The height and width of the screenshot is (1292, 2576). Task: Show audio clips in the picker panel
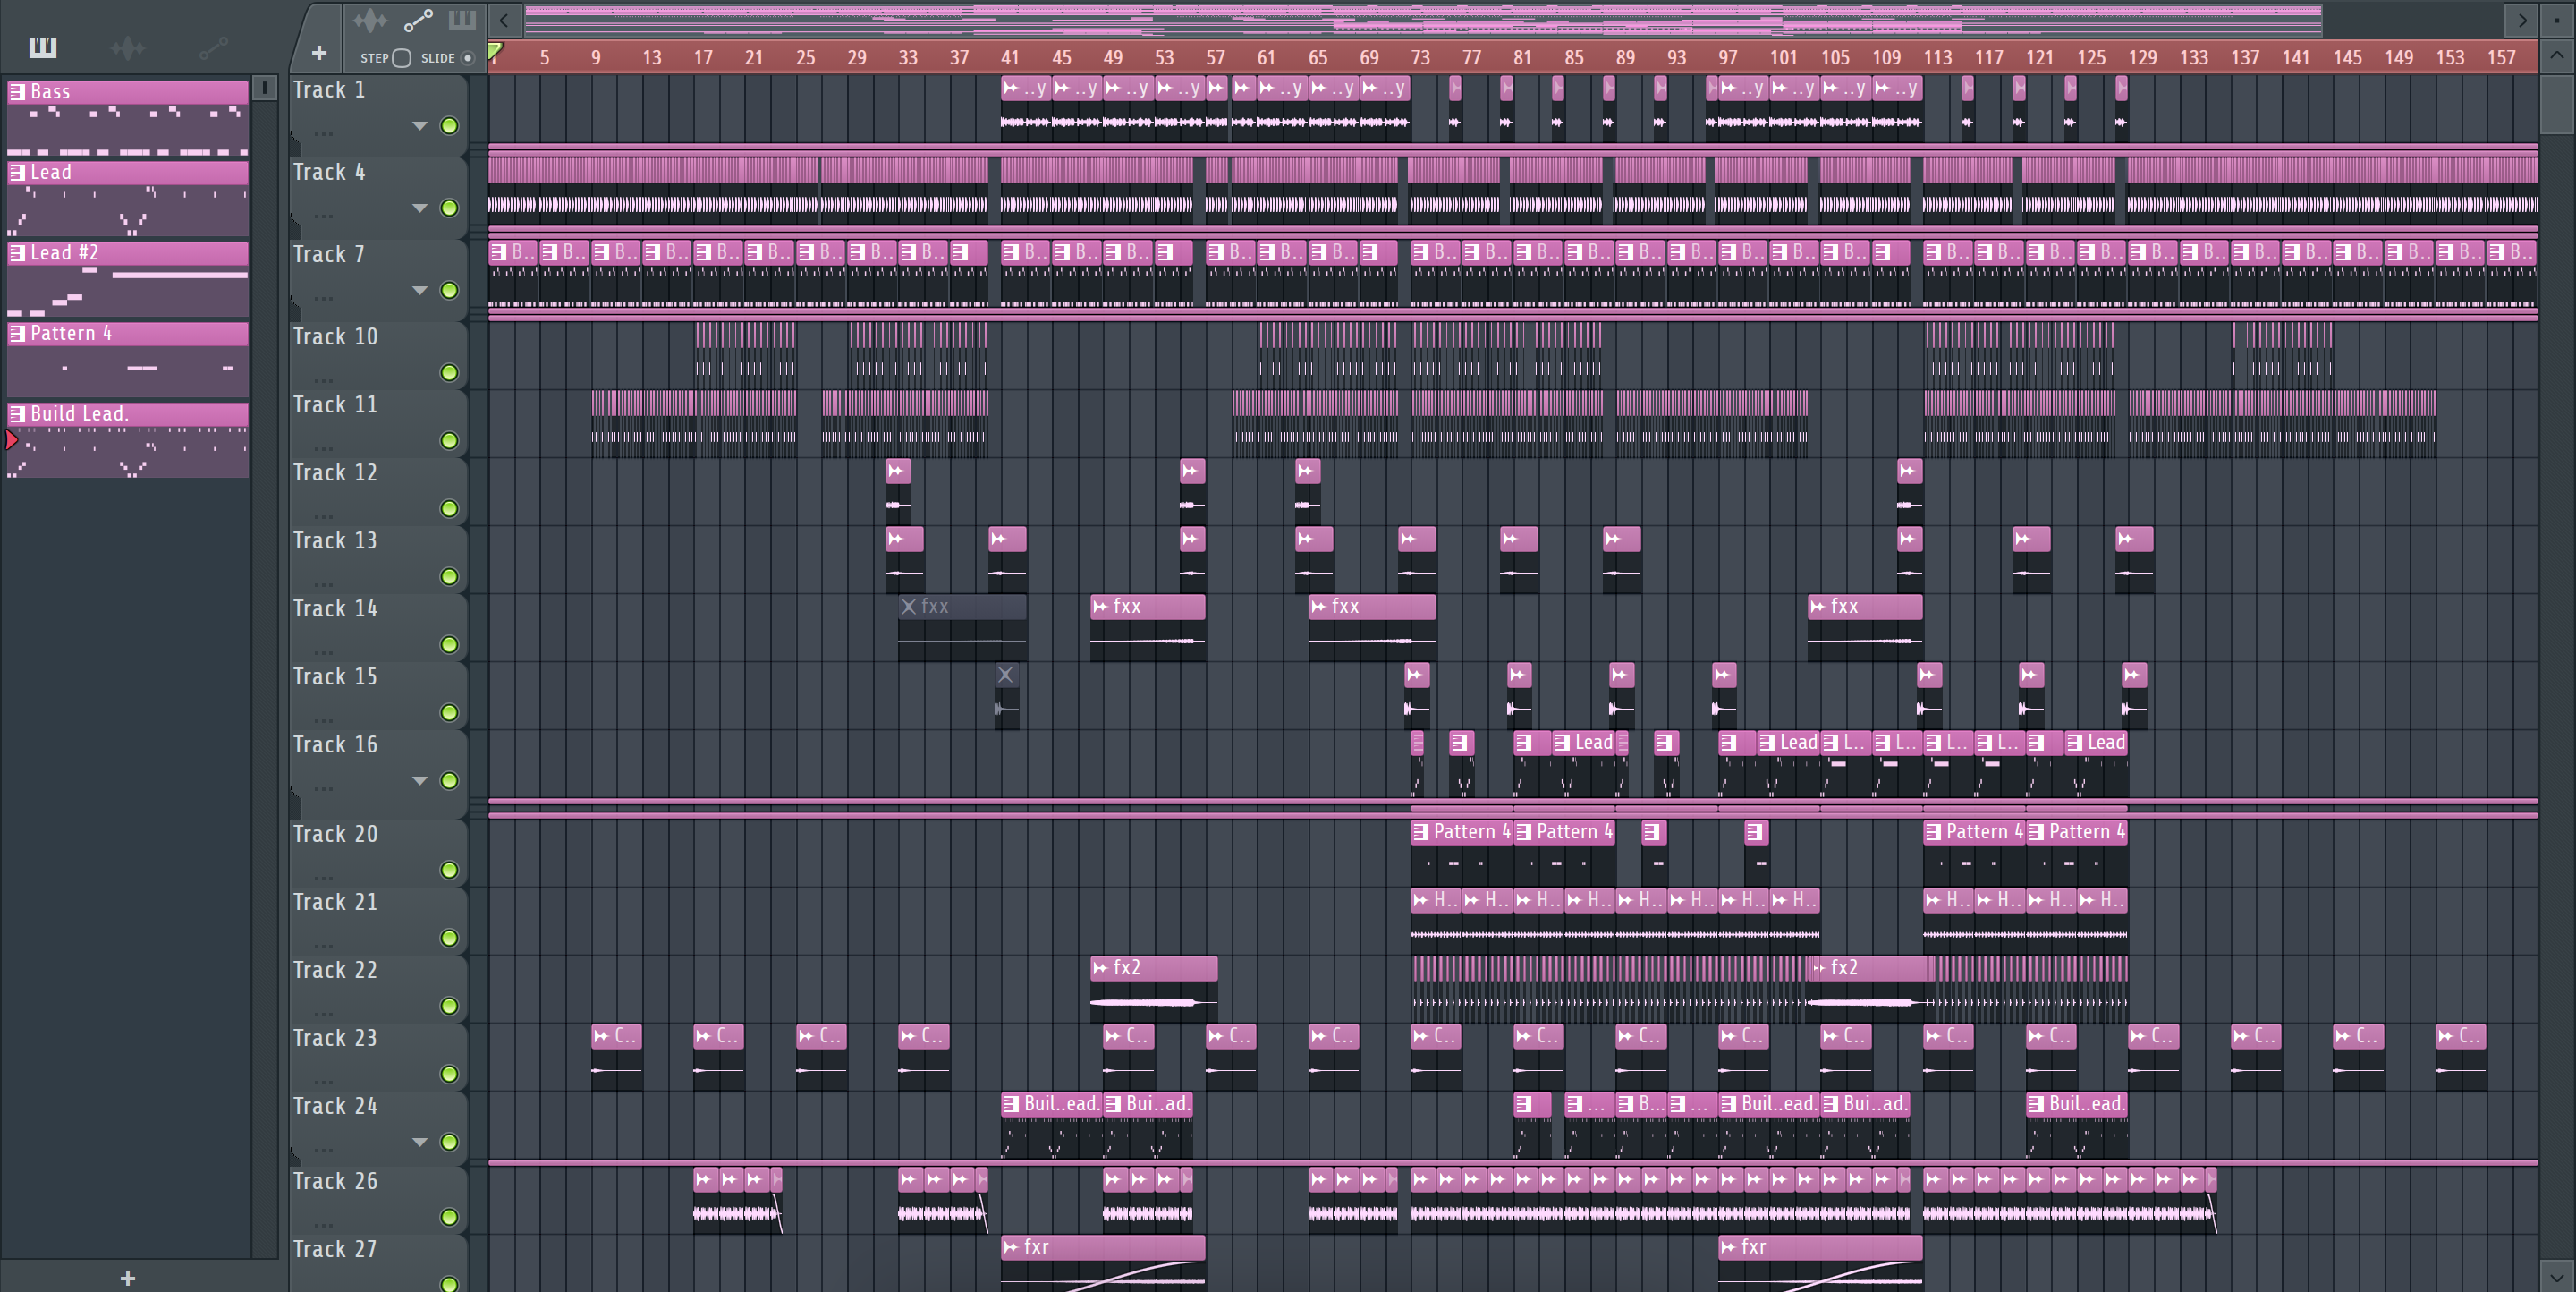pos(128,47)
